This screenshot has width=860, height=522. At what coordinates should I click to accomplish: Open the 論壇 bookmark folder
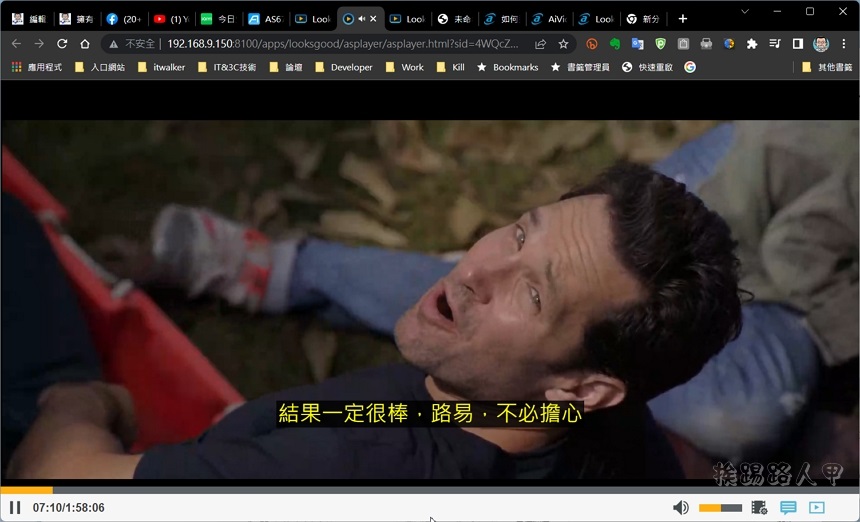pyautogui.click(x=286, y=67)
